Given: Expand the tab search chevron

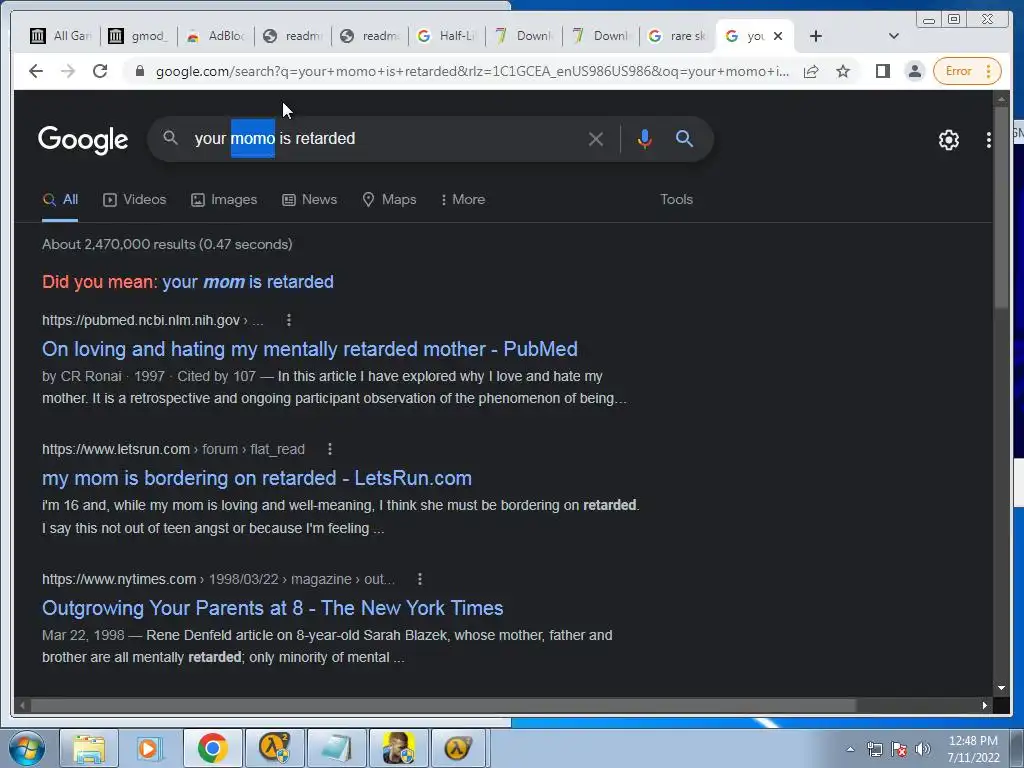Looking at the screenshot, I should tap(894, 36).
